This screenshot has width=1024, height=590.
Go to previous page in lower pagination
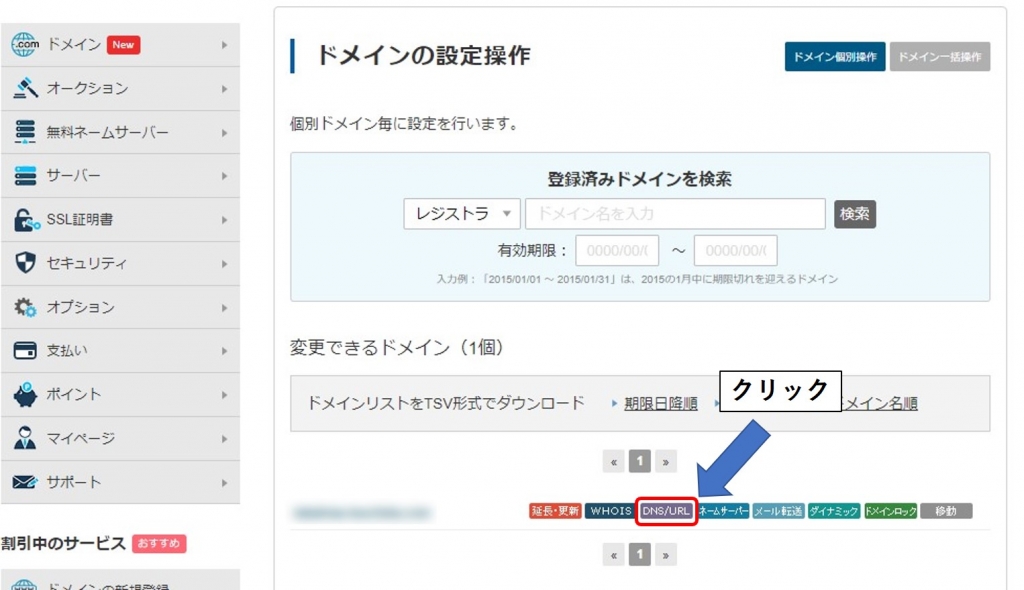pos(613,555)
